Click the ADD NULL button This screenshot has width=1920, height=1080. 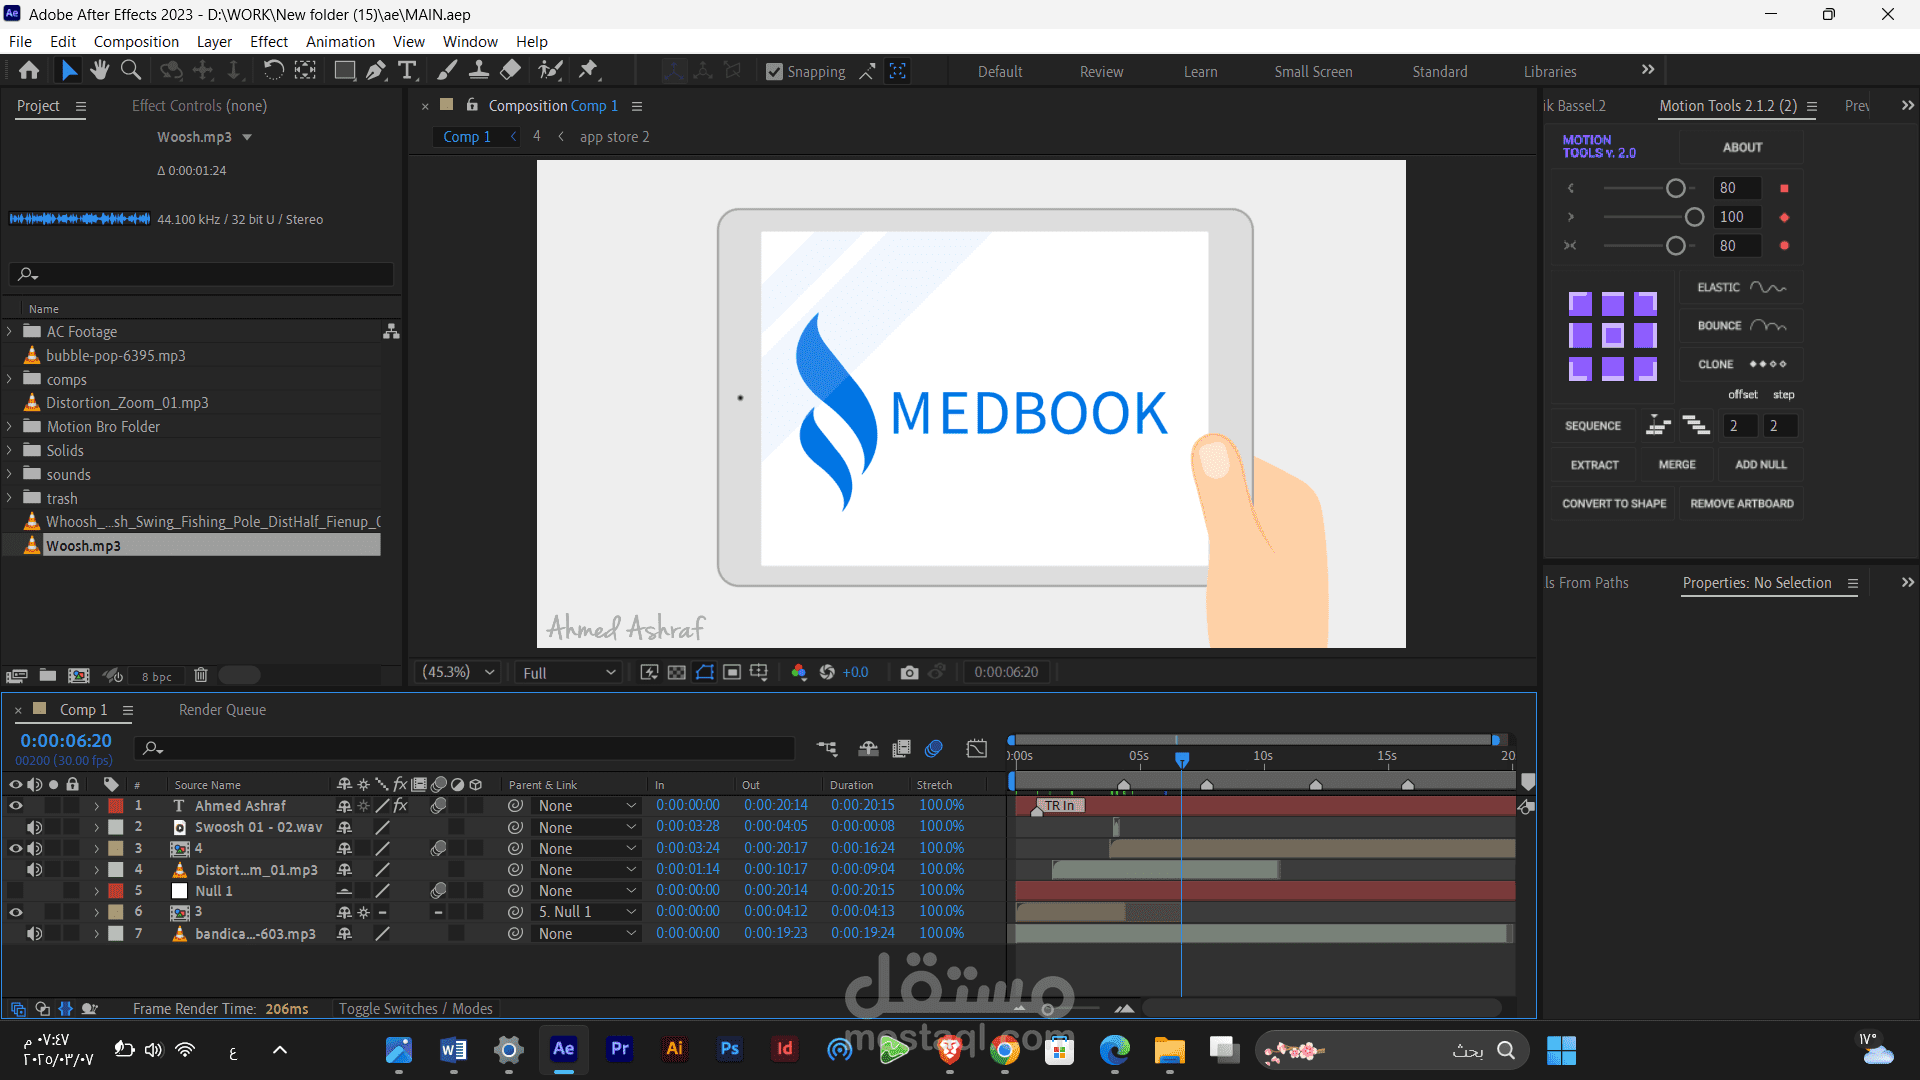[x=1760, y=464]
